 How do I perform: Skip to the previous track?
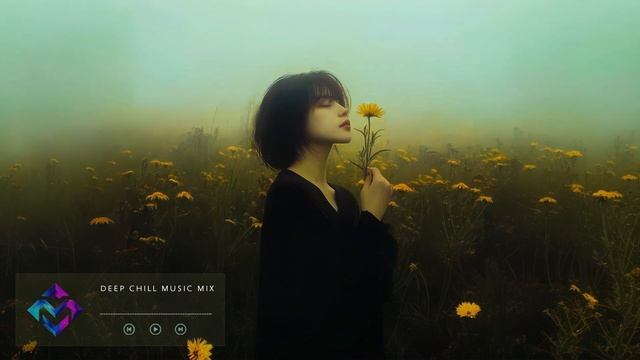pyautogui.click(x=129, y=329)
